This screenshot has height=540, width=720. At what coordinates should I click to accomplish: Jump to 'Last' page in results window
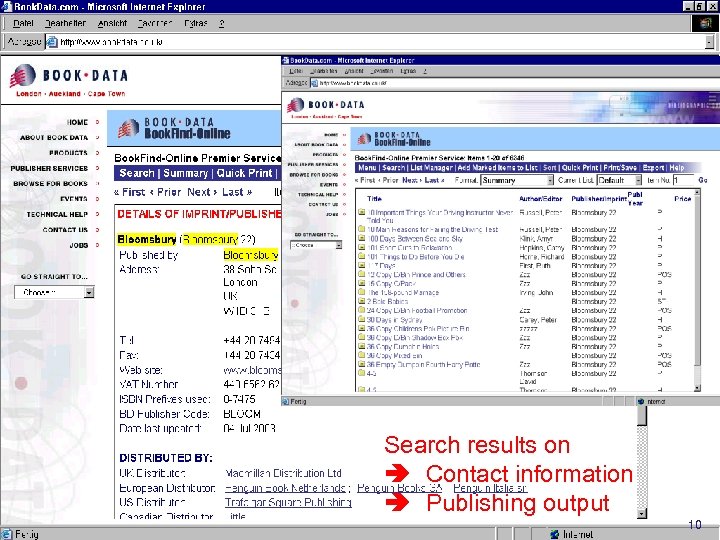coord(432,180)
